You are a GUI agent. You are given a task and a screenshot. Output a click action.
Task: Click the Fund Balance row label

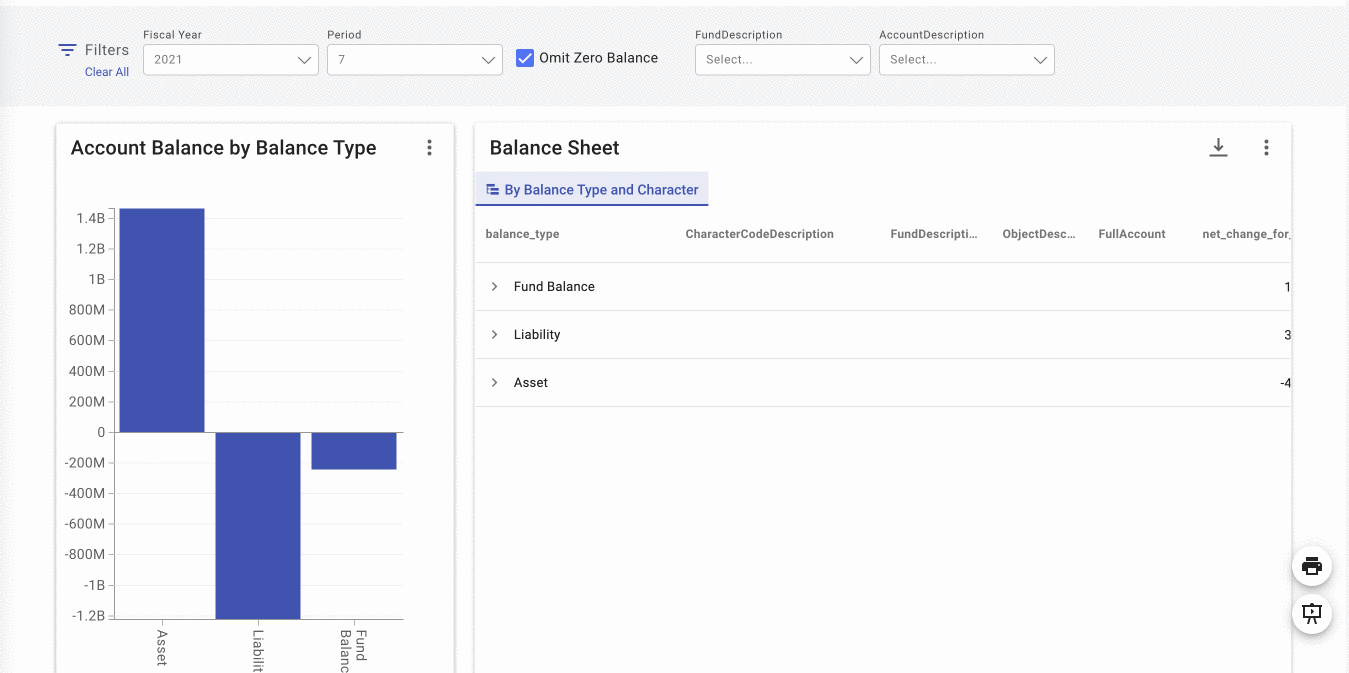554,287
